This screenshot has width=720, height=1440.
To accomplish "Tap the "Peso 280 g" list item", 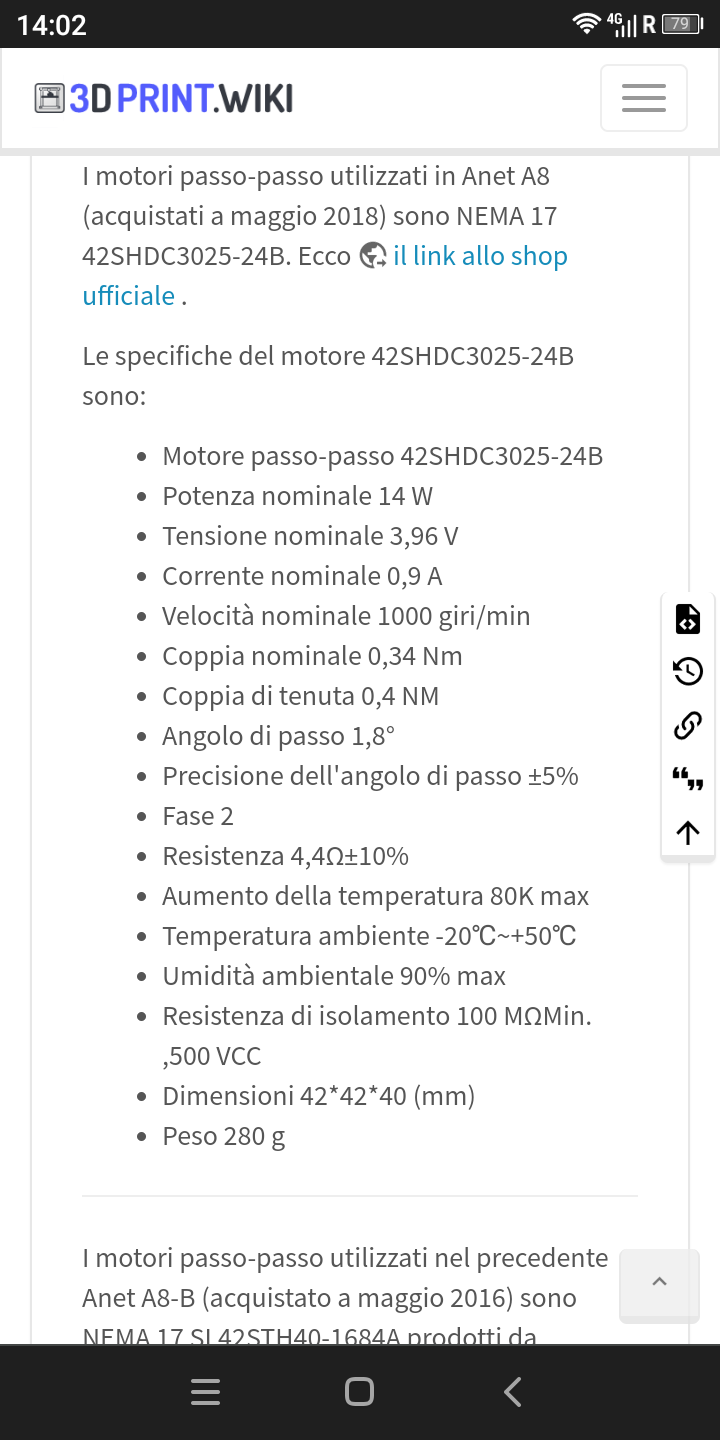I will [224, 1136].
